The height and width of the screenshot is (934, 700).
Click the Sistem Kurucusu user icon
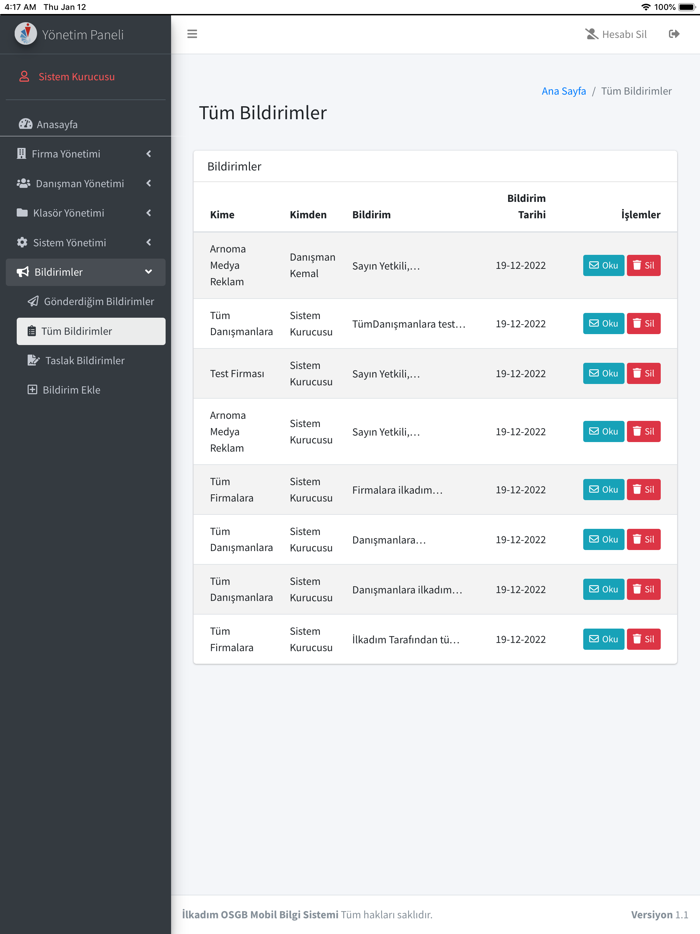click(24, 76)
